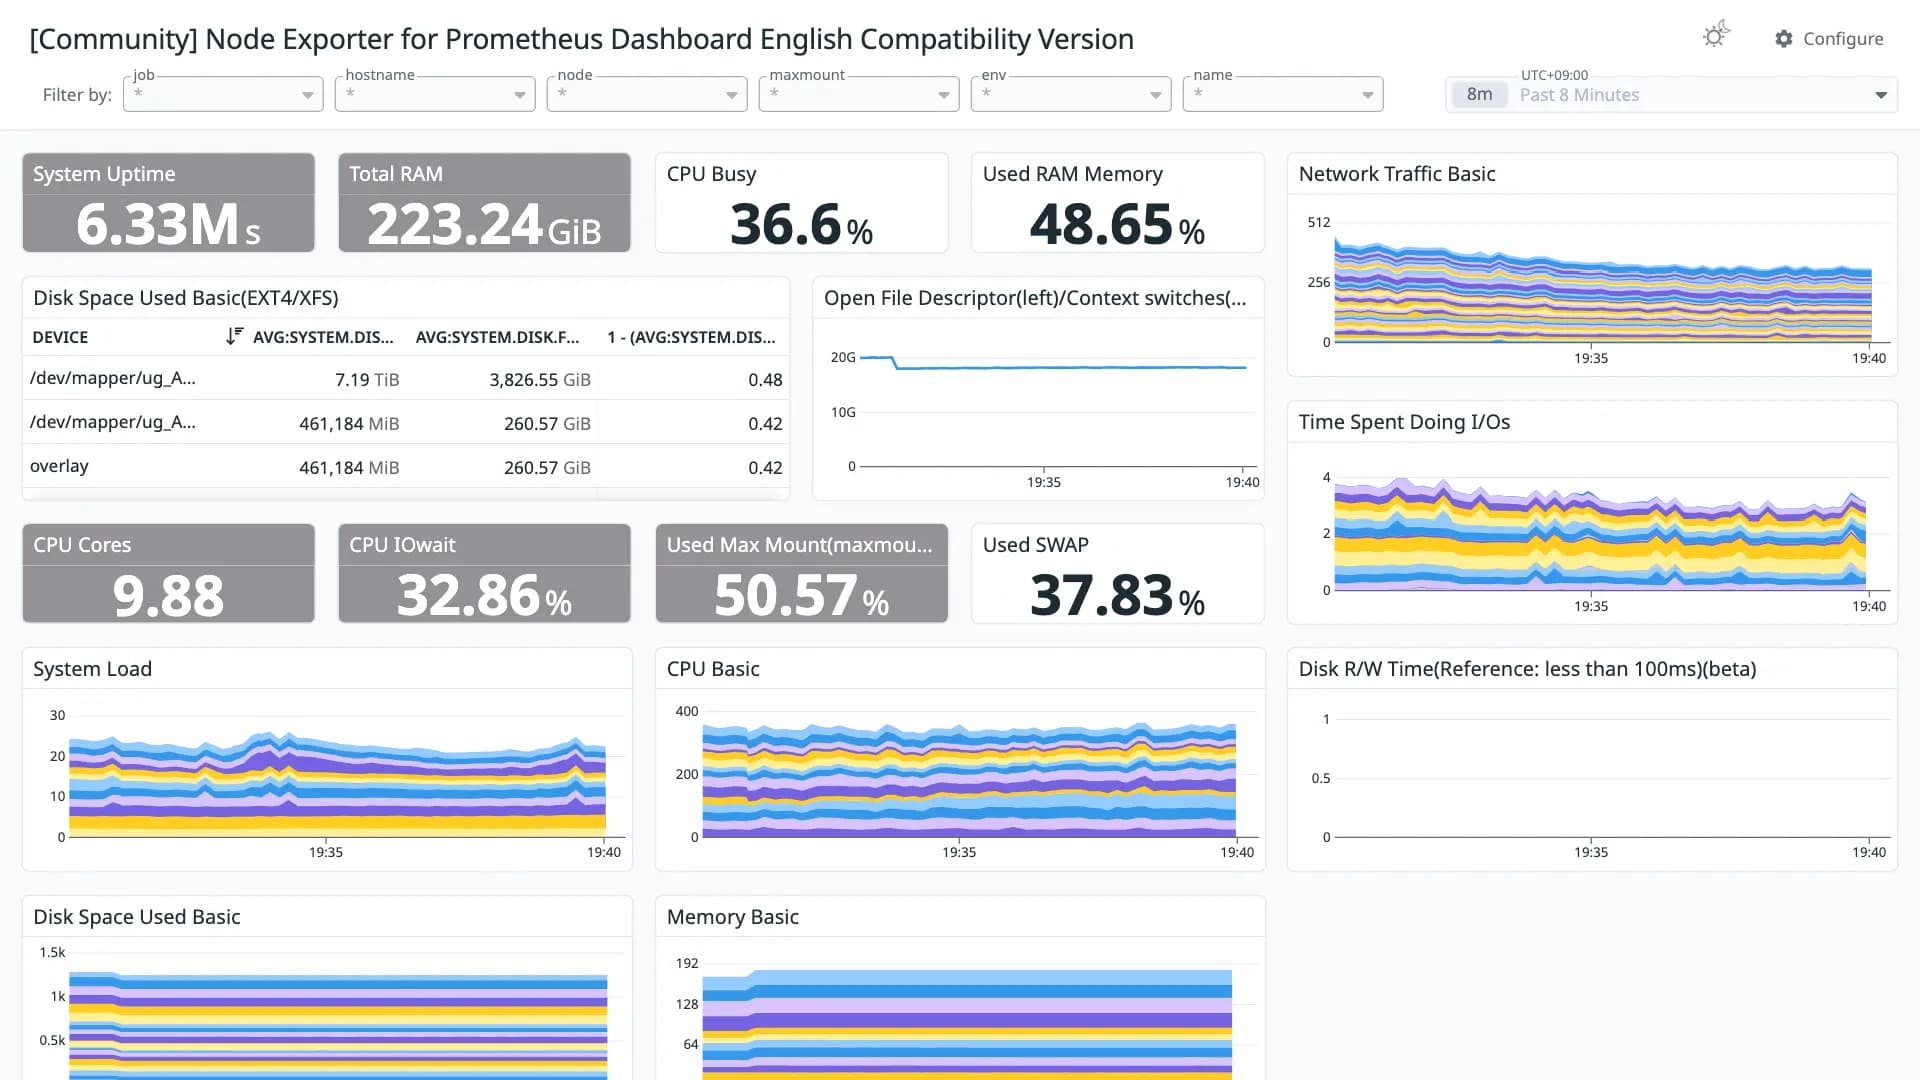Open the maxmount filter dropdown
This screenshot has width=1920, height=1080.
(859, 94)
